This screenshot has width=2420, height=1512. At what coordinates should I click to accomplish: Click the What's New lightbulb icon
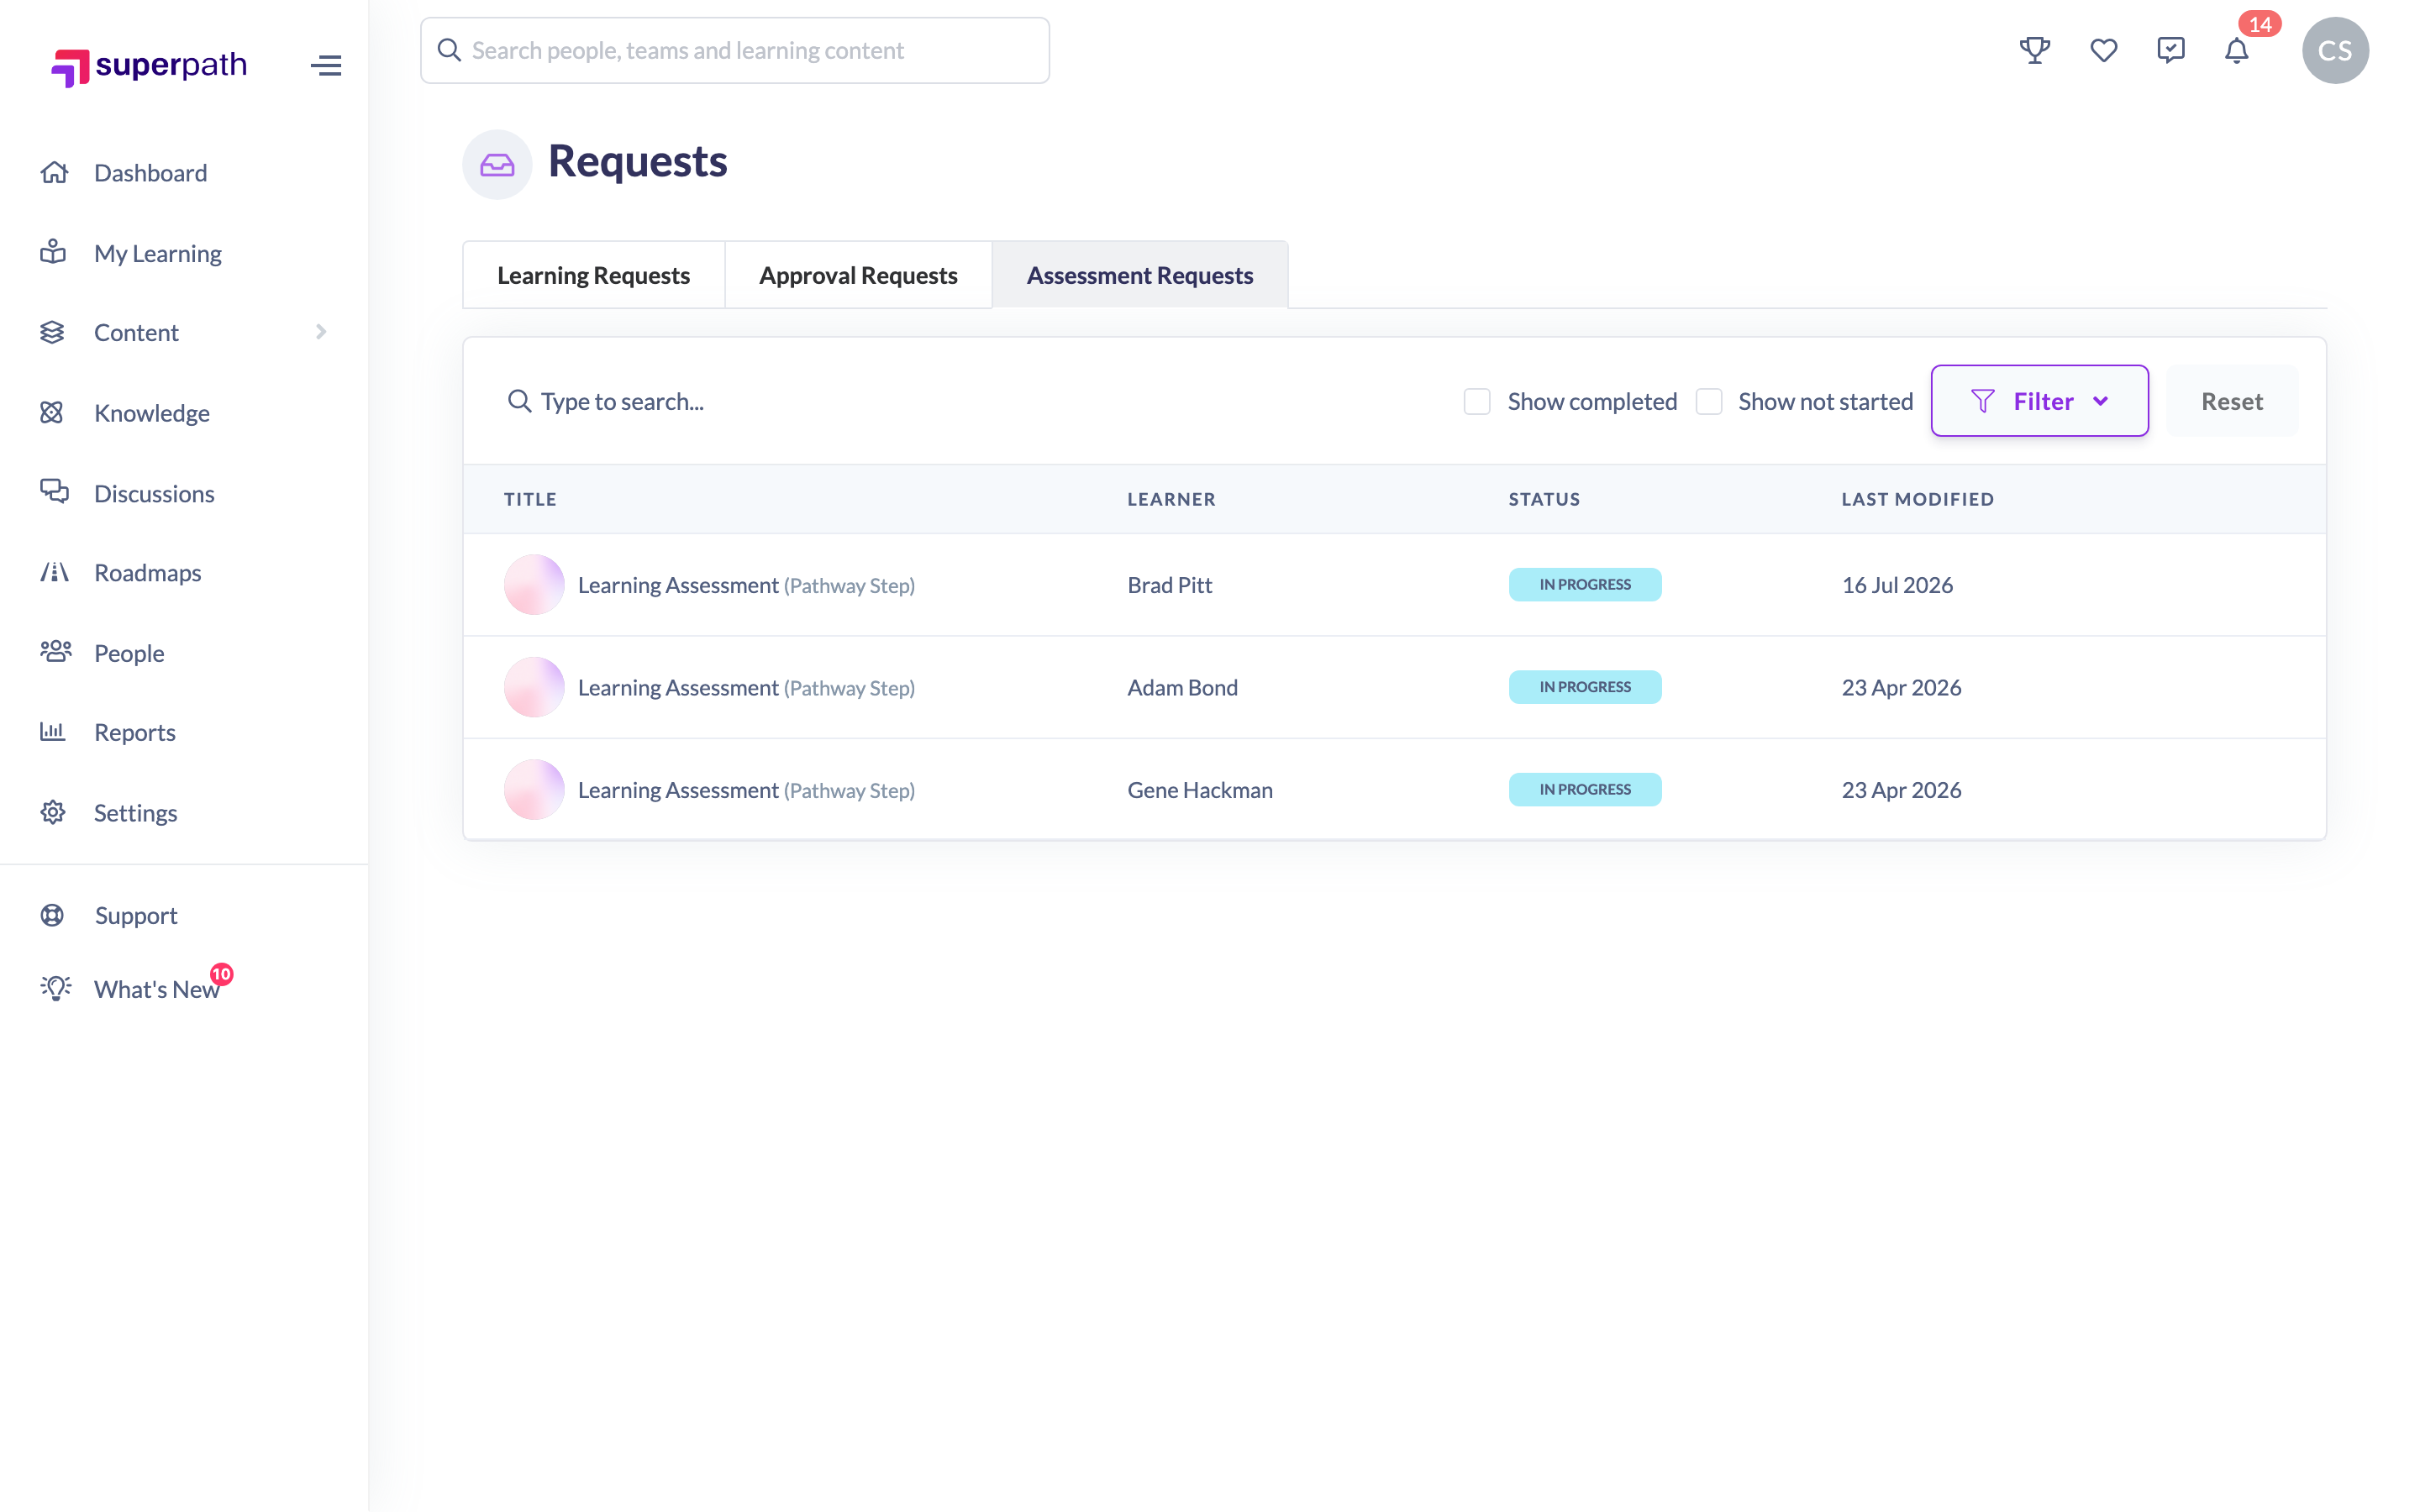coord(55,988)
